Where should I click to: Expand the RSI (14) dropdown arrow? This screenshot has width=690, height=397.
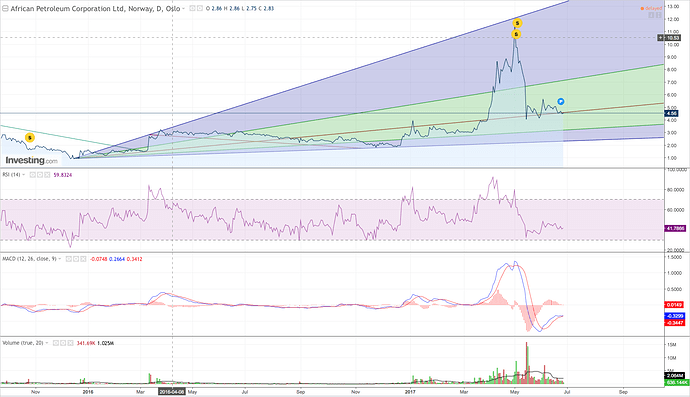pyautogui.click(x=23, y=175)
